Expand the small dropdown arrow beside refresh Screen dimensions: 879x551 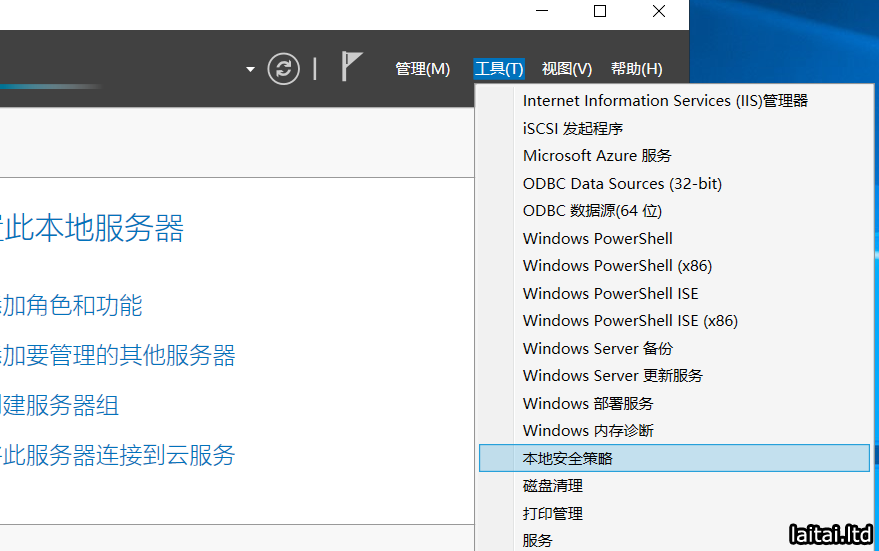[250, 70]
